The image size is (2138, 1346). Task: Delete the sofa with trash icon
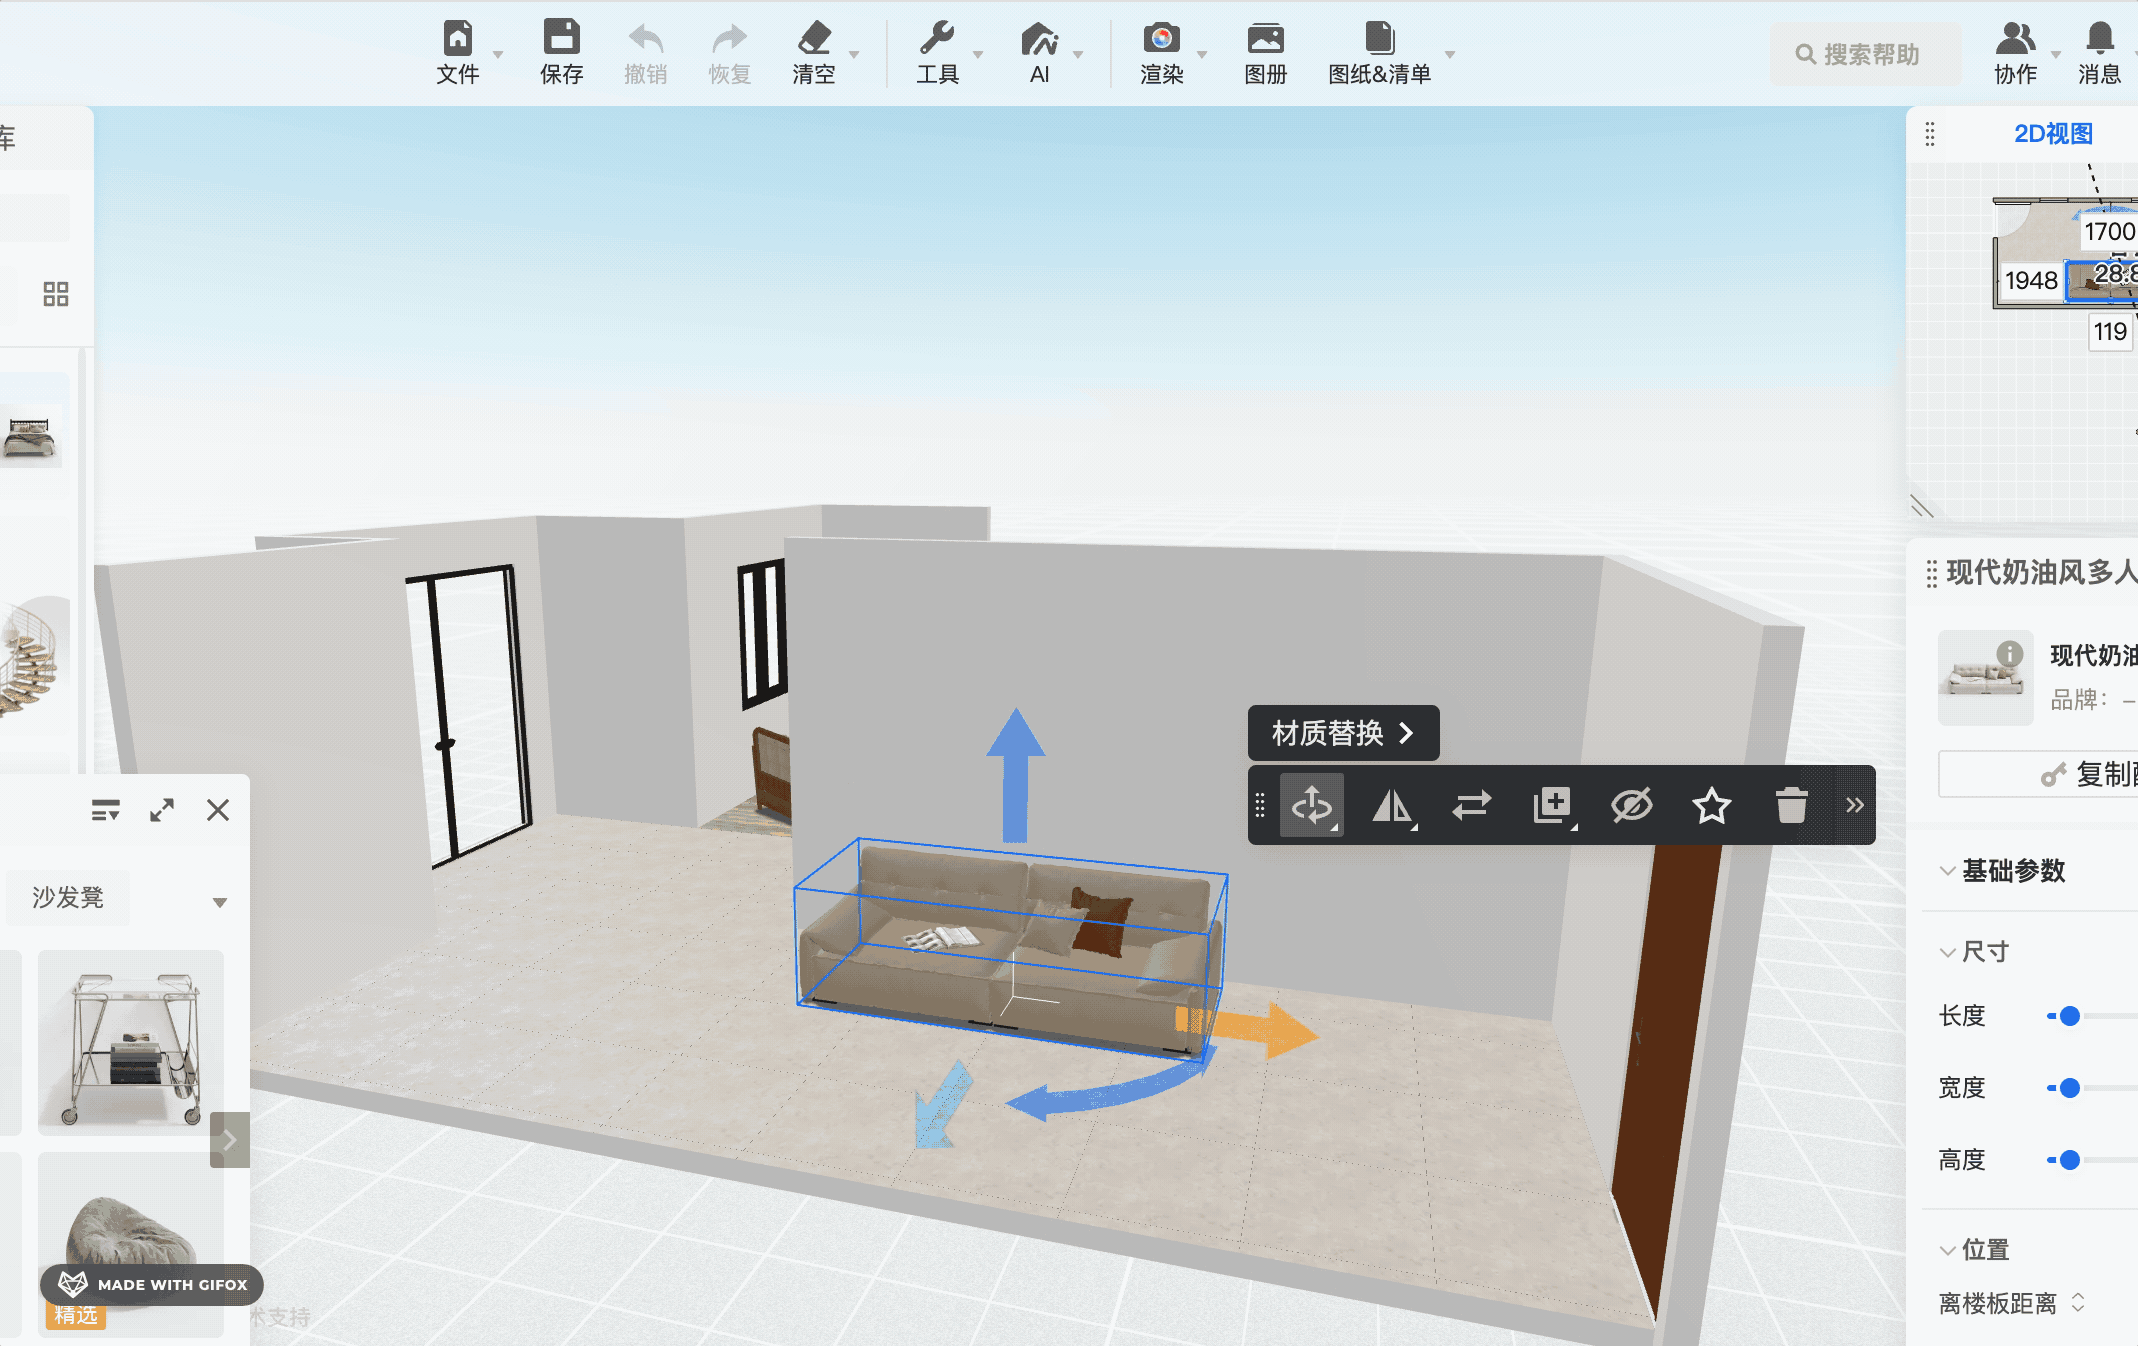point(1791,805)
